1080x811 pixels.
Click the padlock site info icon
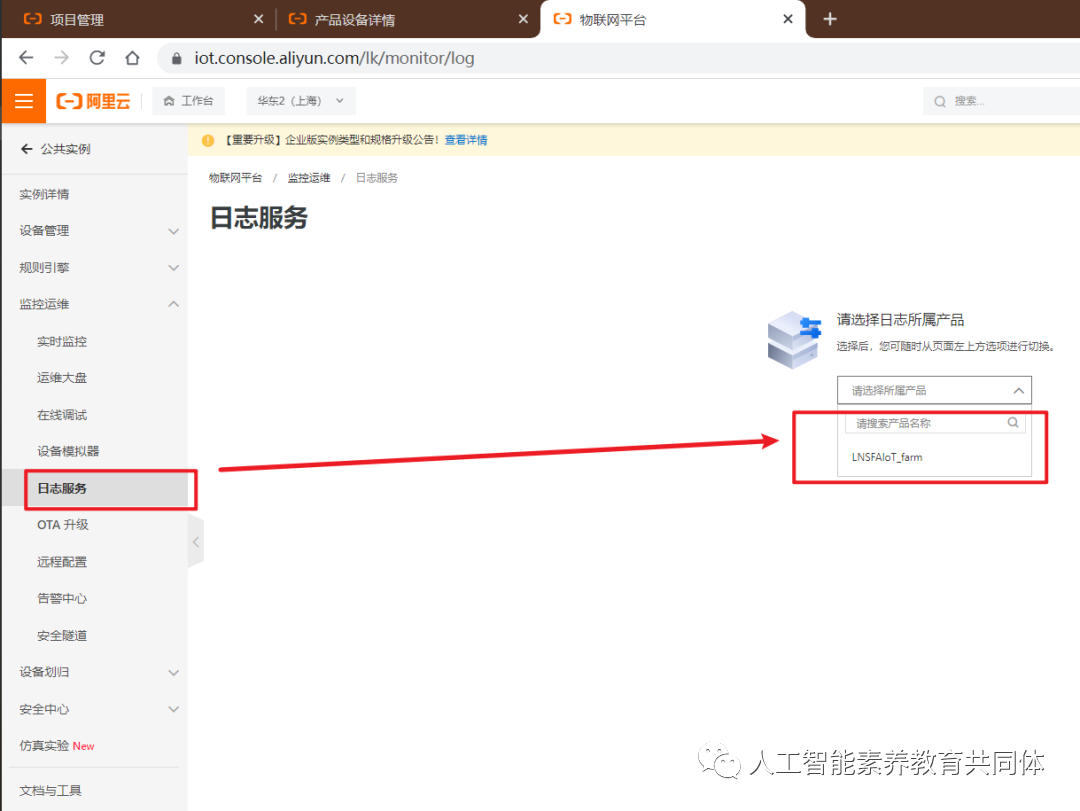pyautogui.click(x=176, y=59)
